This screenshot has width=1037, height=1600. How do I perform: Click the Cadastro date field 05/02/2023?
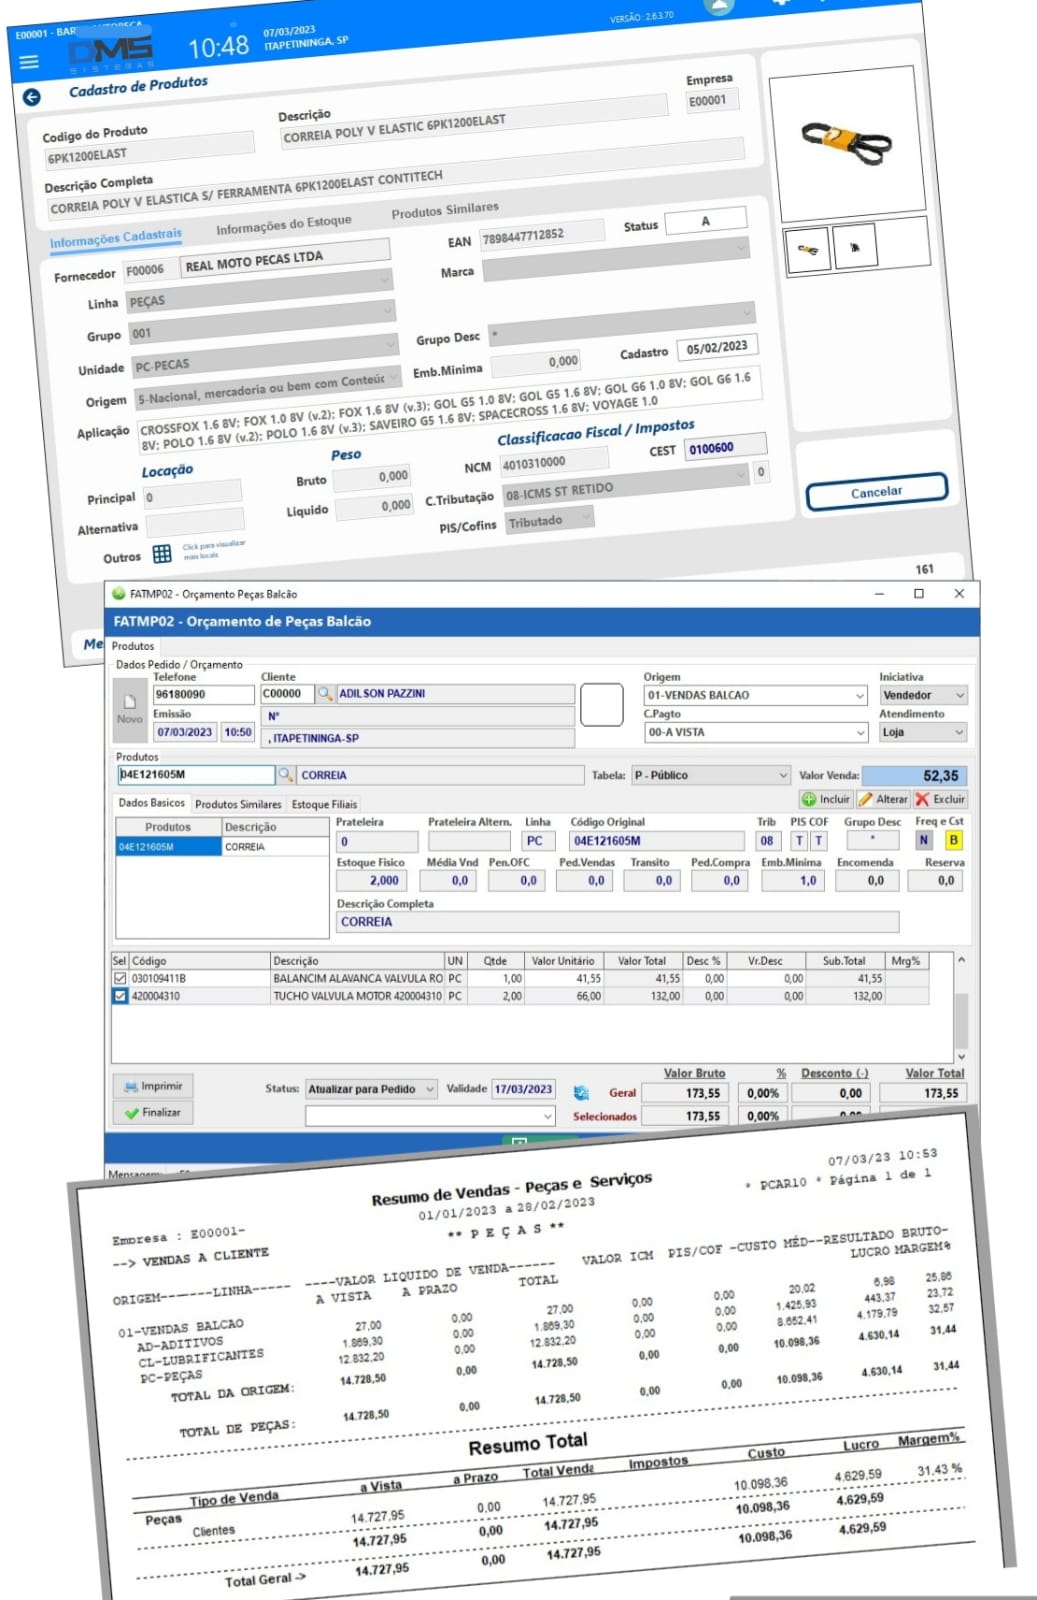(x=717, y=347)
